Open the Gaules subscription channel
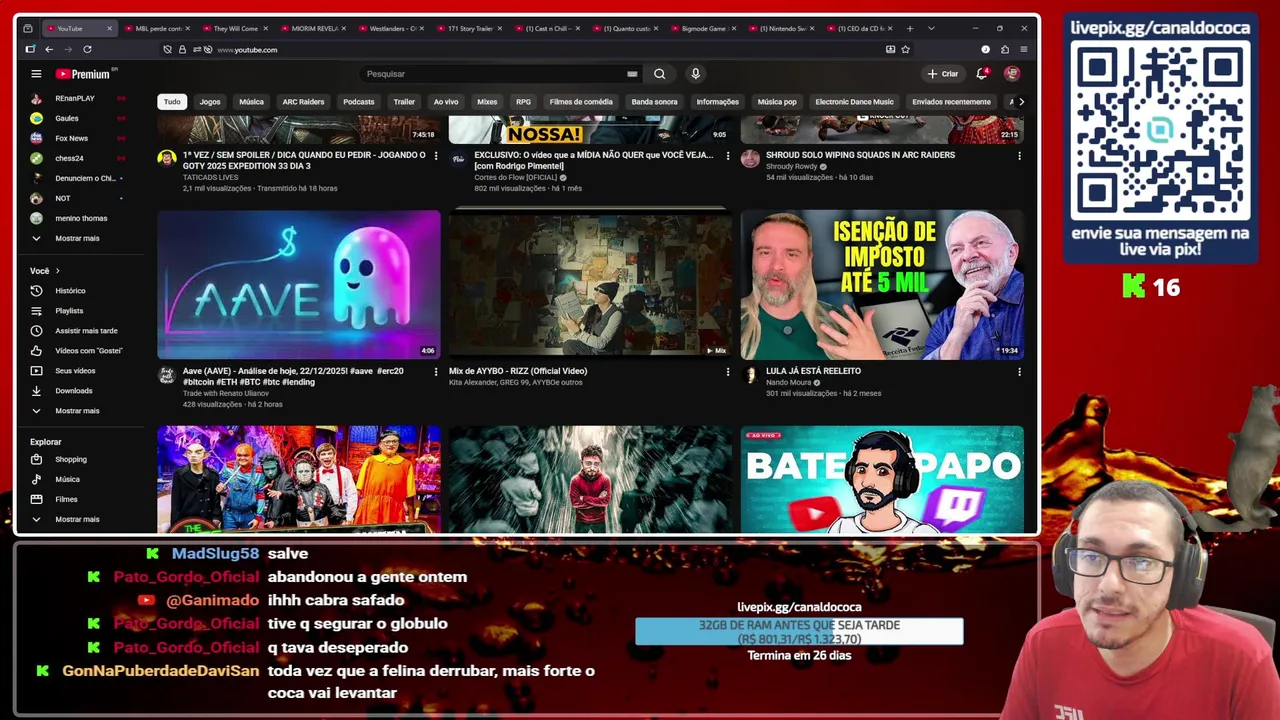This screenshot has width=1280, height=720. (67, 119)
